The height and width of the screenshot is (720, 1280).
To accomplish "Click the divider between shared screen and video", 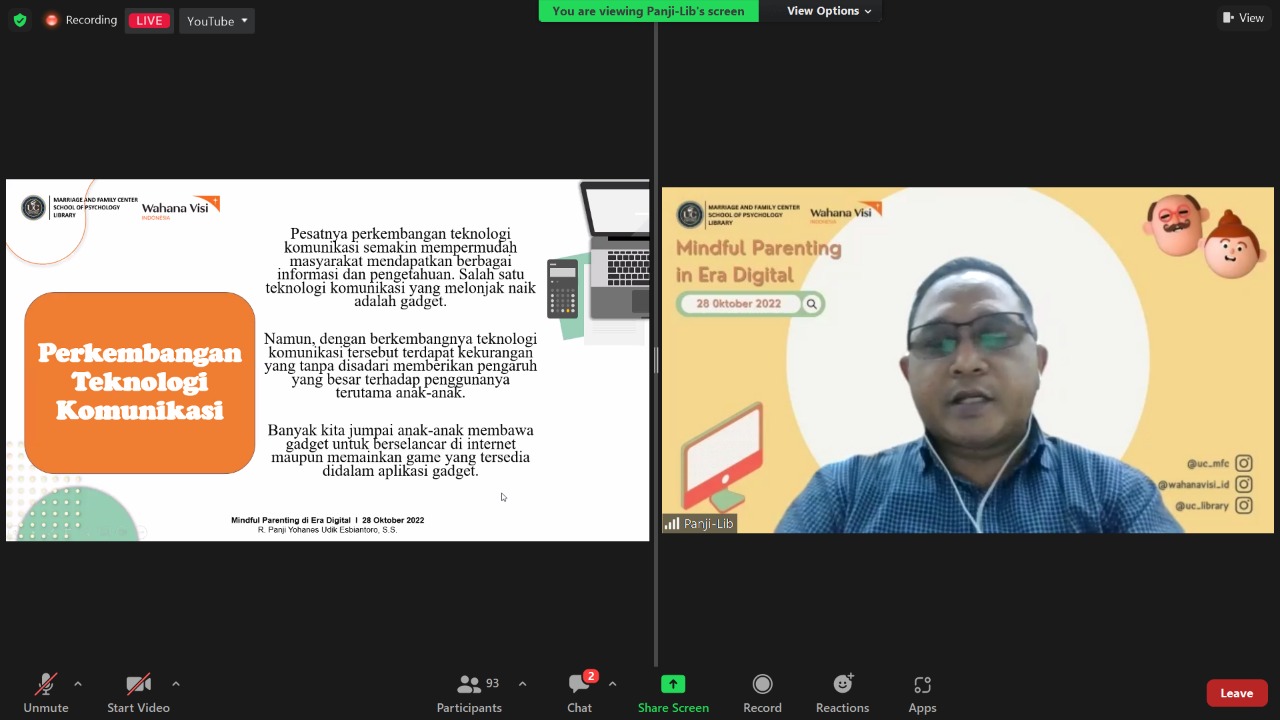I will pos(656,360).
